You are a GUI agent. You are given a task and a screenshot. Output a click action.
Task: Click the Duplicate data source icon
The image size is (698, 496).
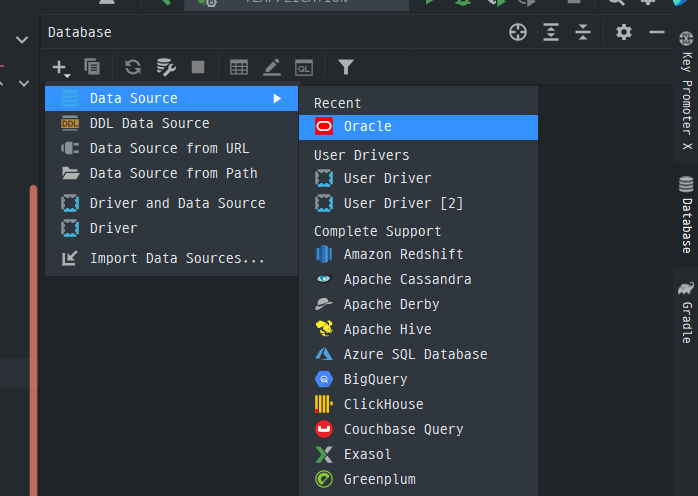[x=93, y=67]
